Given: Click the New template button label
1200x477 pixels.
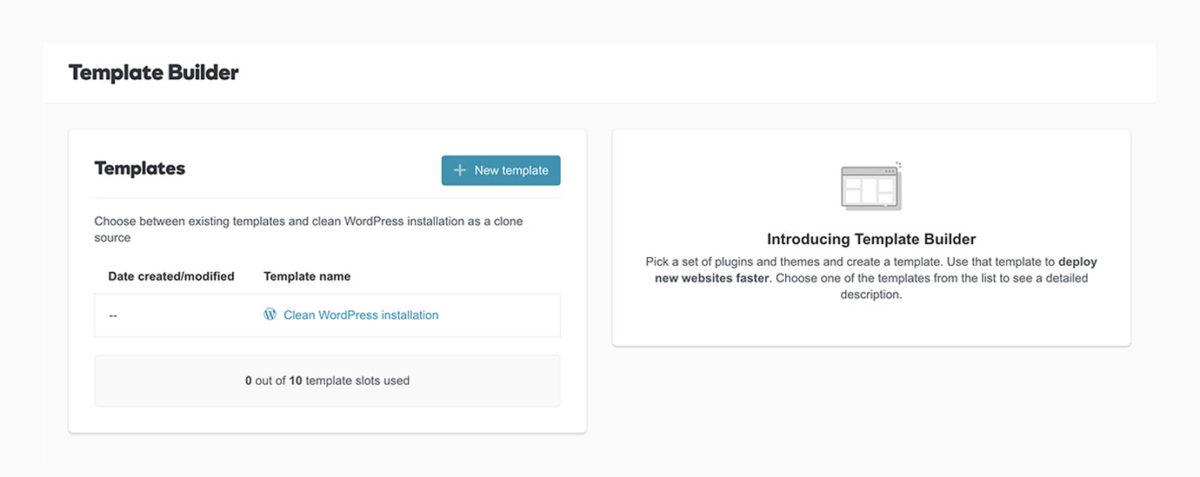Looking at the screenshot, I should [x=511, y=170].
